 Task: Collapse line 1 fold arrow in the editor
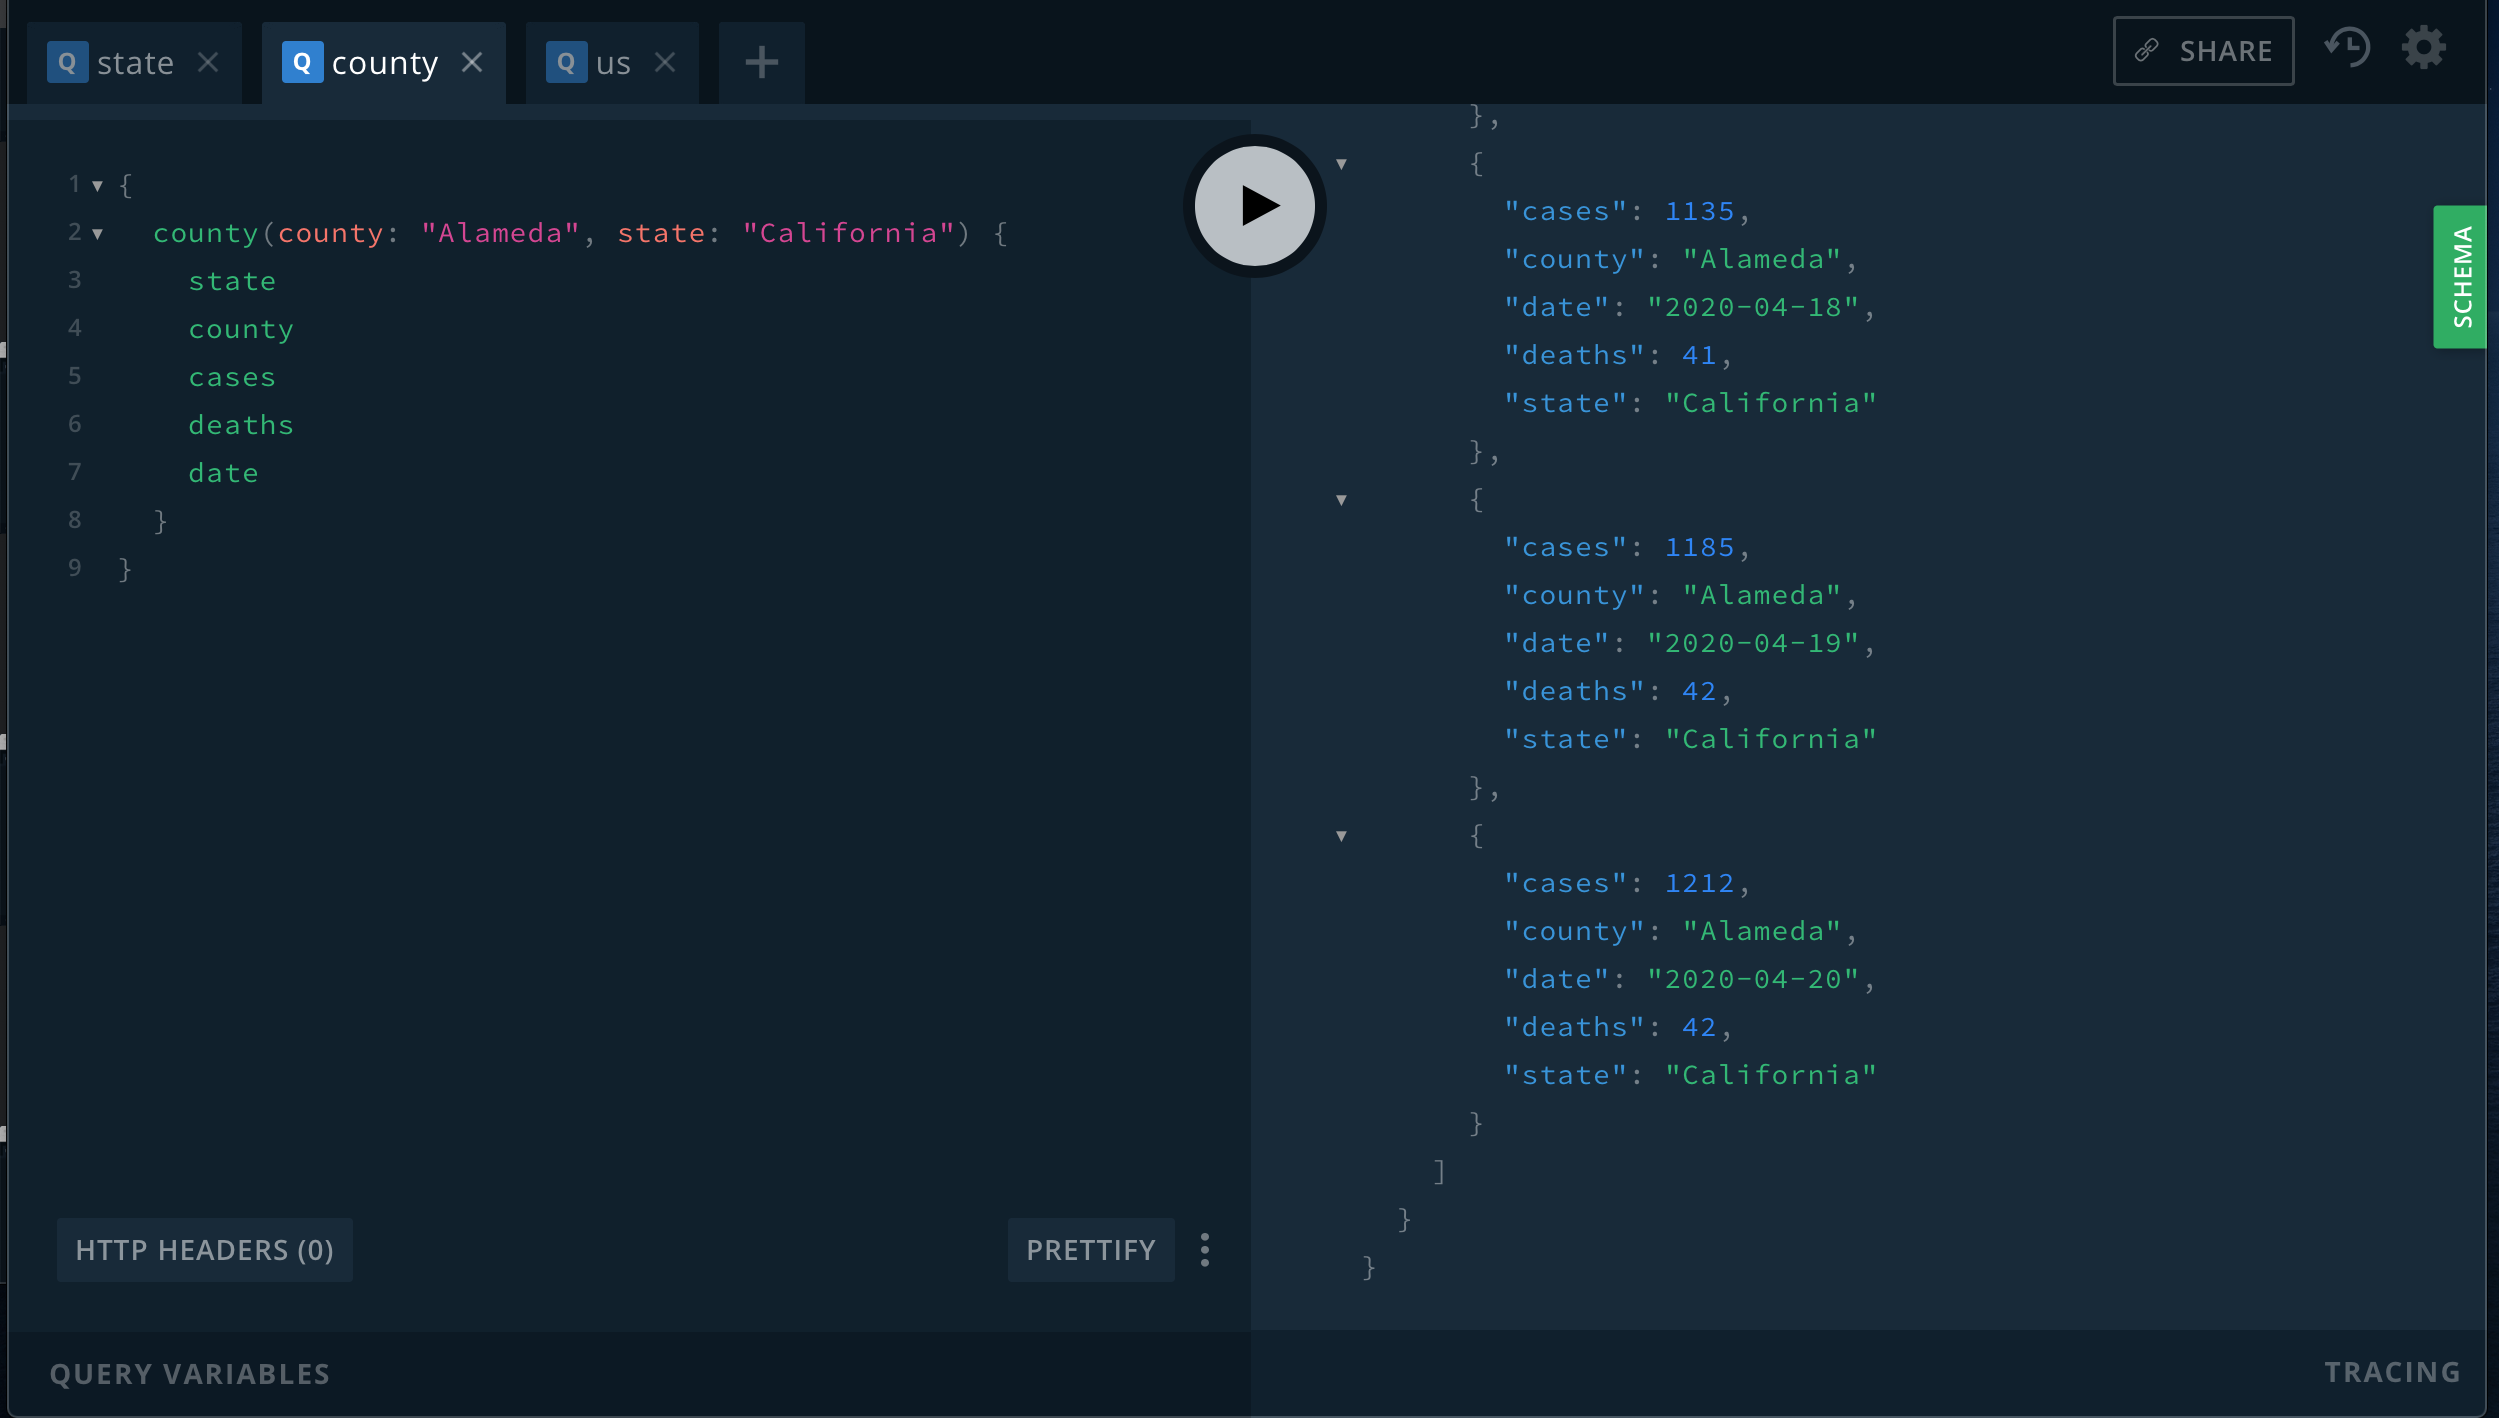tap(97, 185)
